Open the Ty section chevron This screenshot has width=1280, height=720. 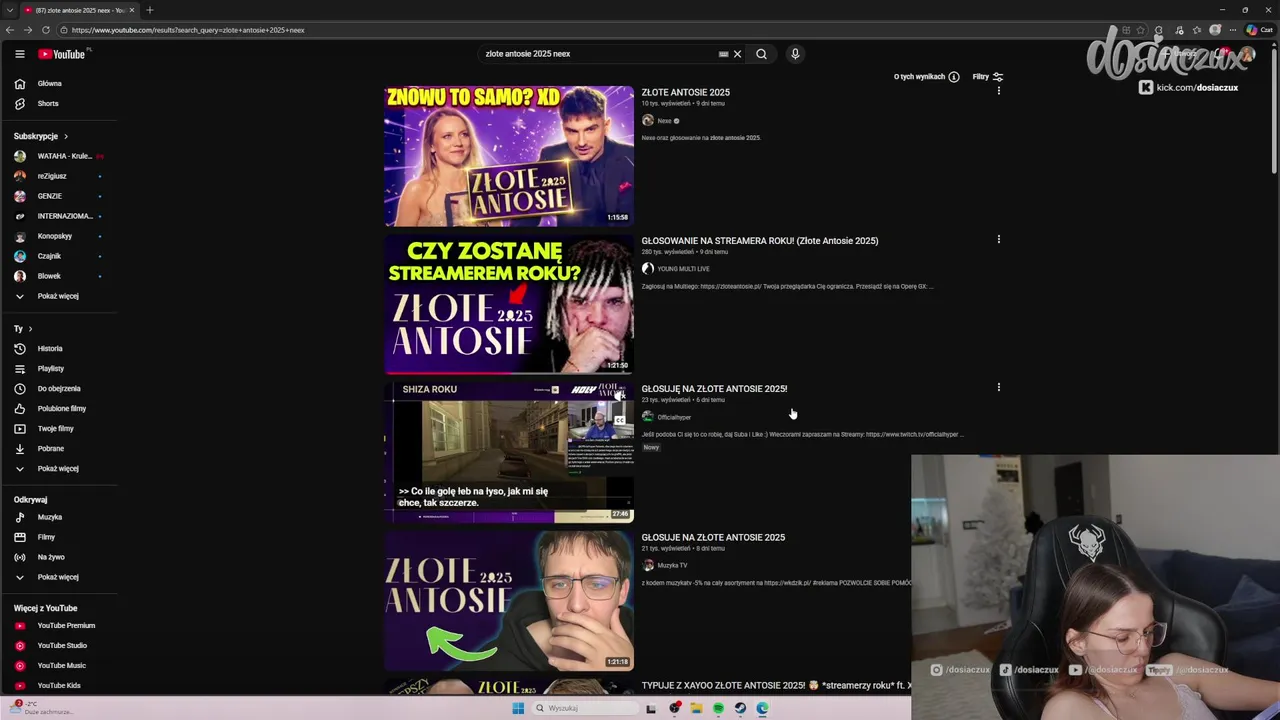click(x=30, y=329)
